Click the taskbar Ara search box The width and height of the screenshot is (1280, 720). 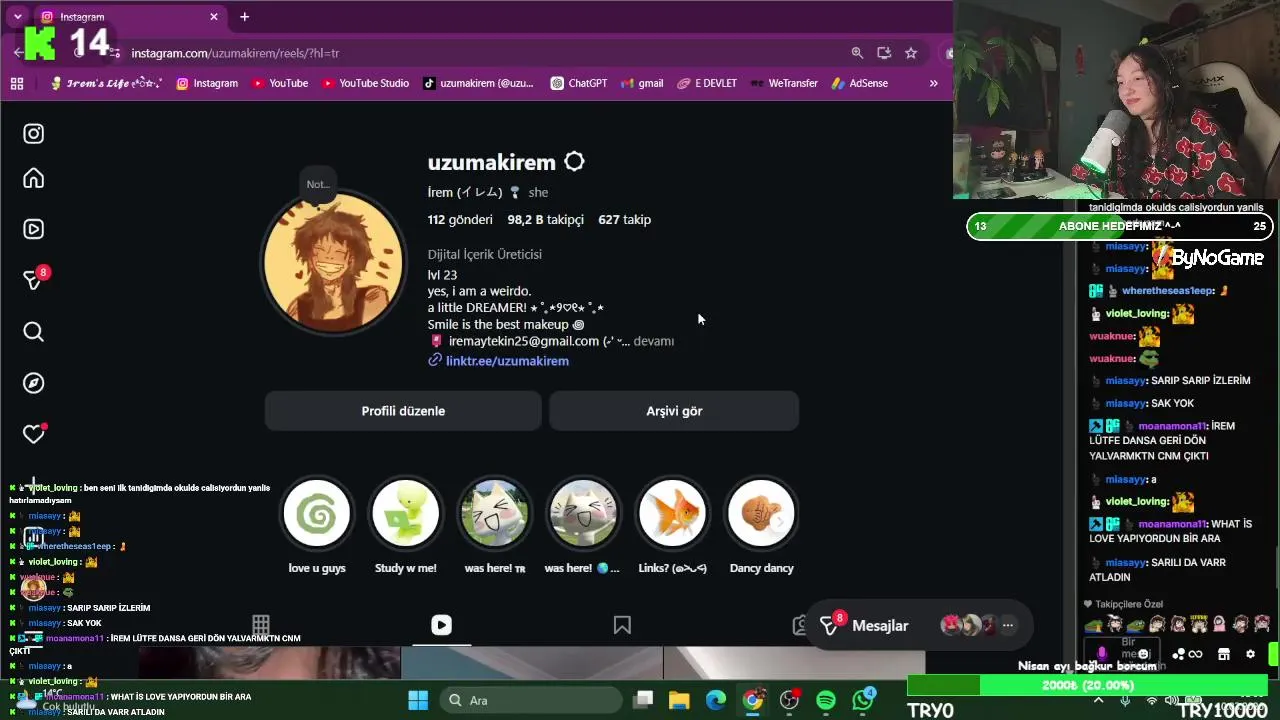[529, 700]
